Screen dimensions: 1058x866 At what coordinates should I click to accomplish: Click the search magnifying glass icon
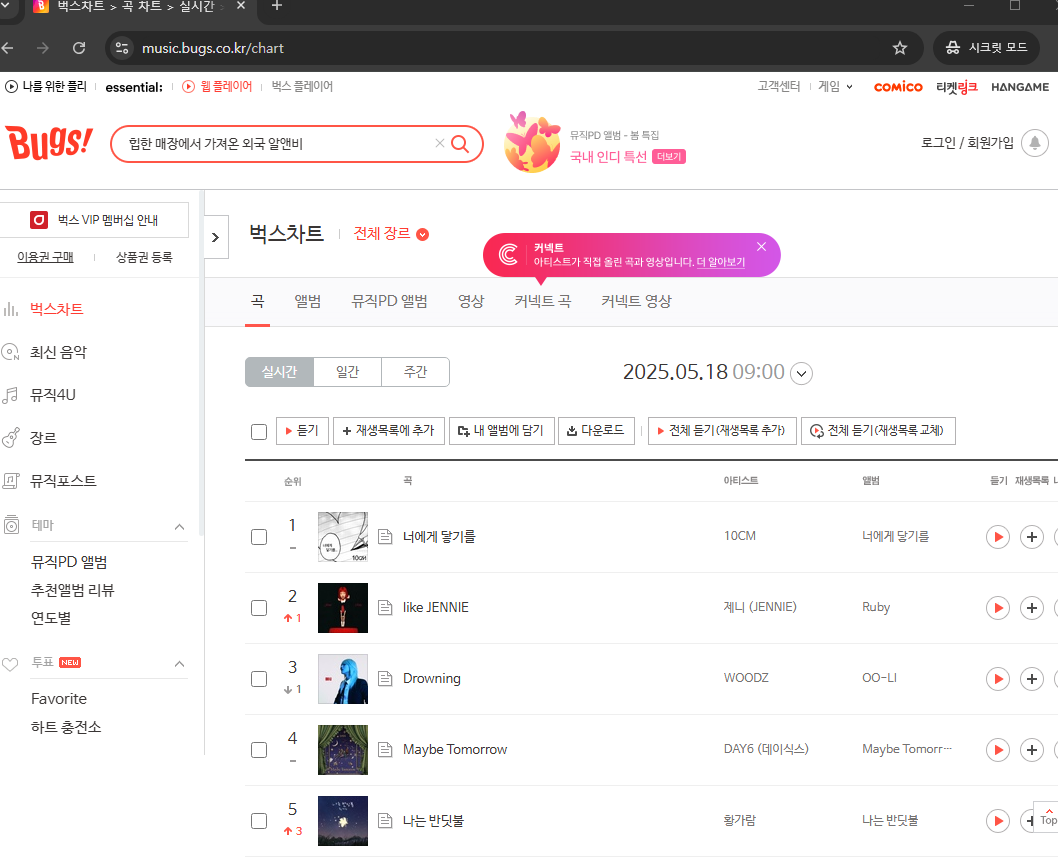(x=460, y=143)
